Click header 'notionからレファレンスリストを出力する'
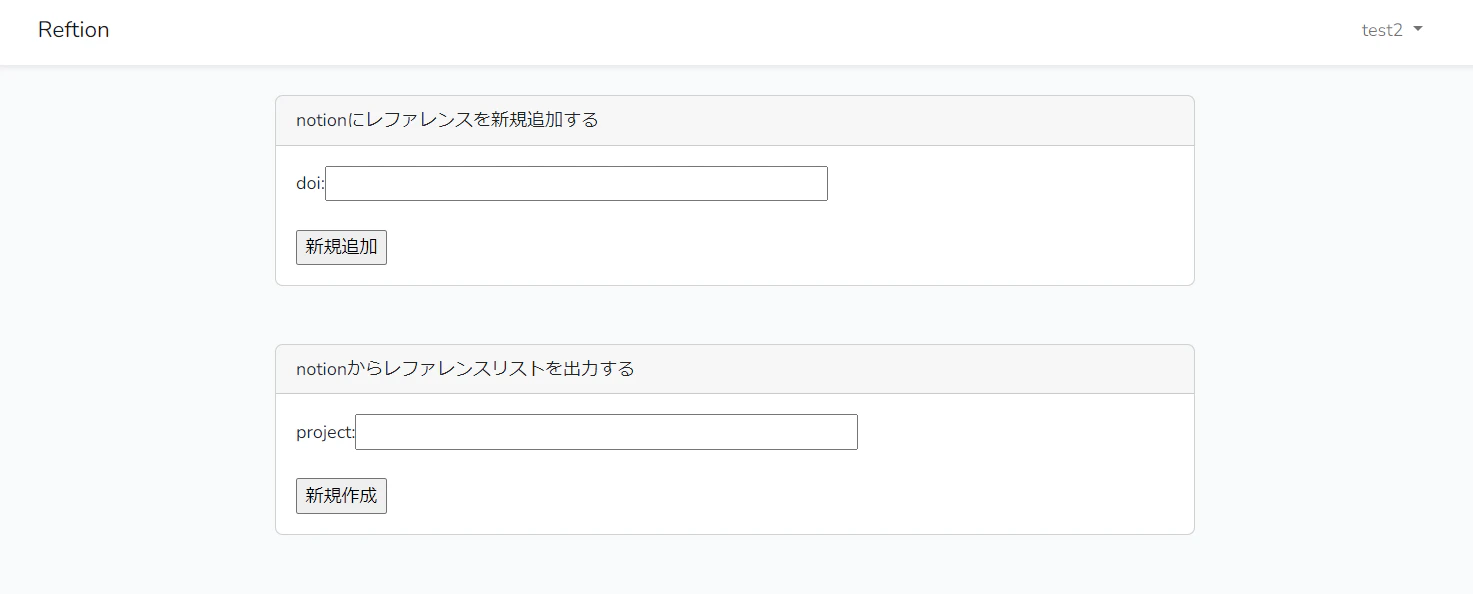 [465, 369]
